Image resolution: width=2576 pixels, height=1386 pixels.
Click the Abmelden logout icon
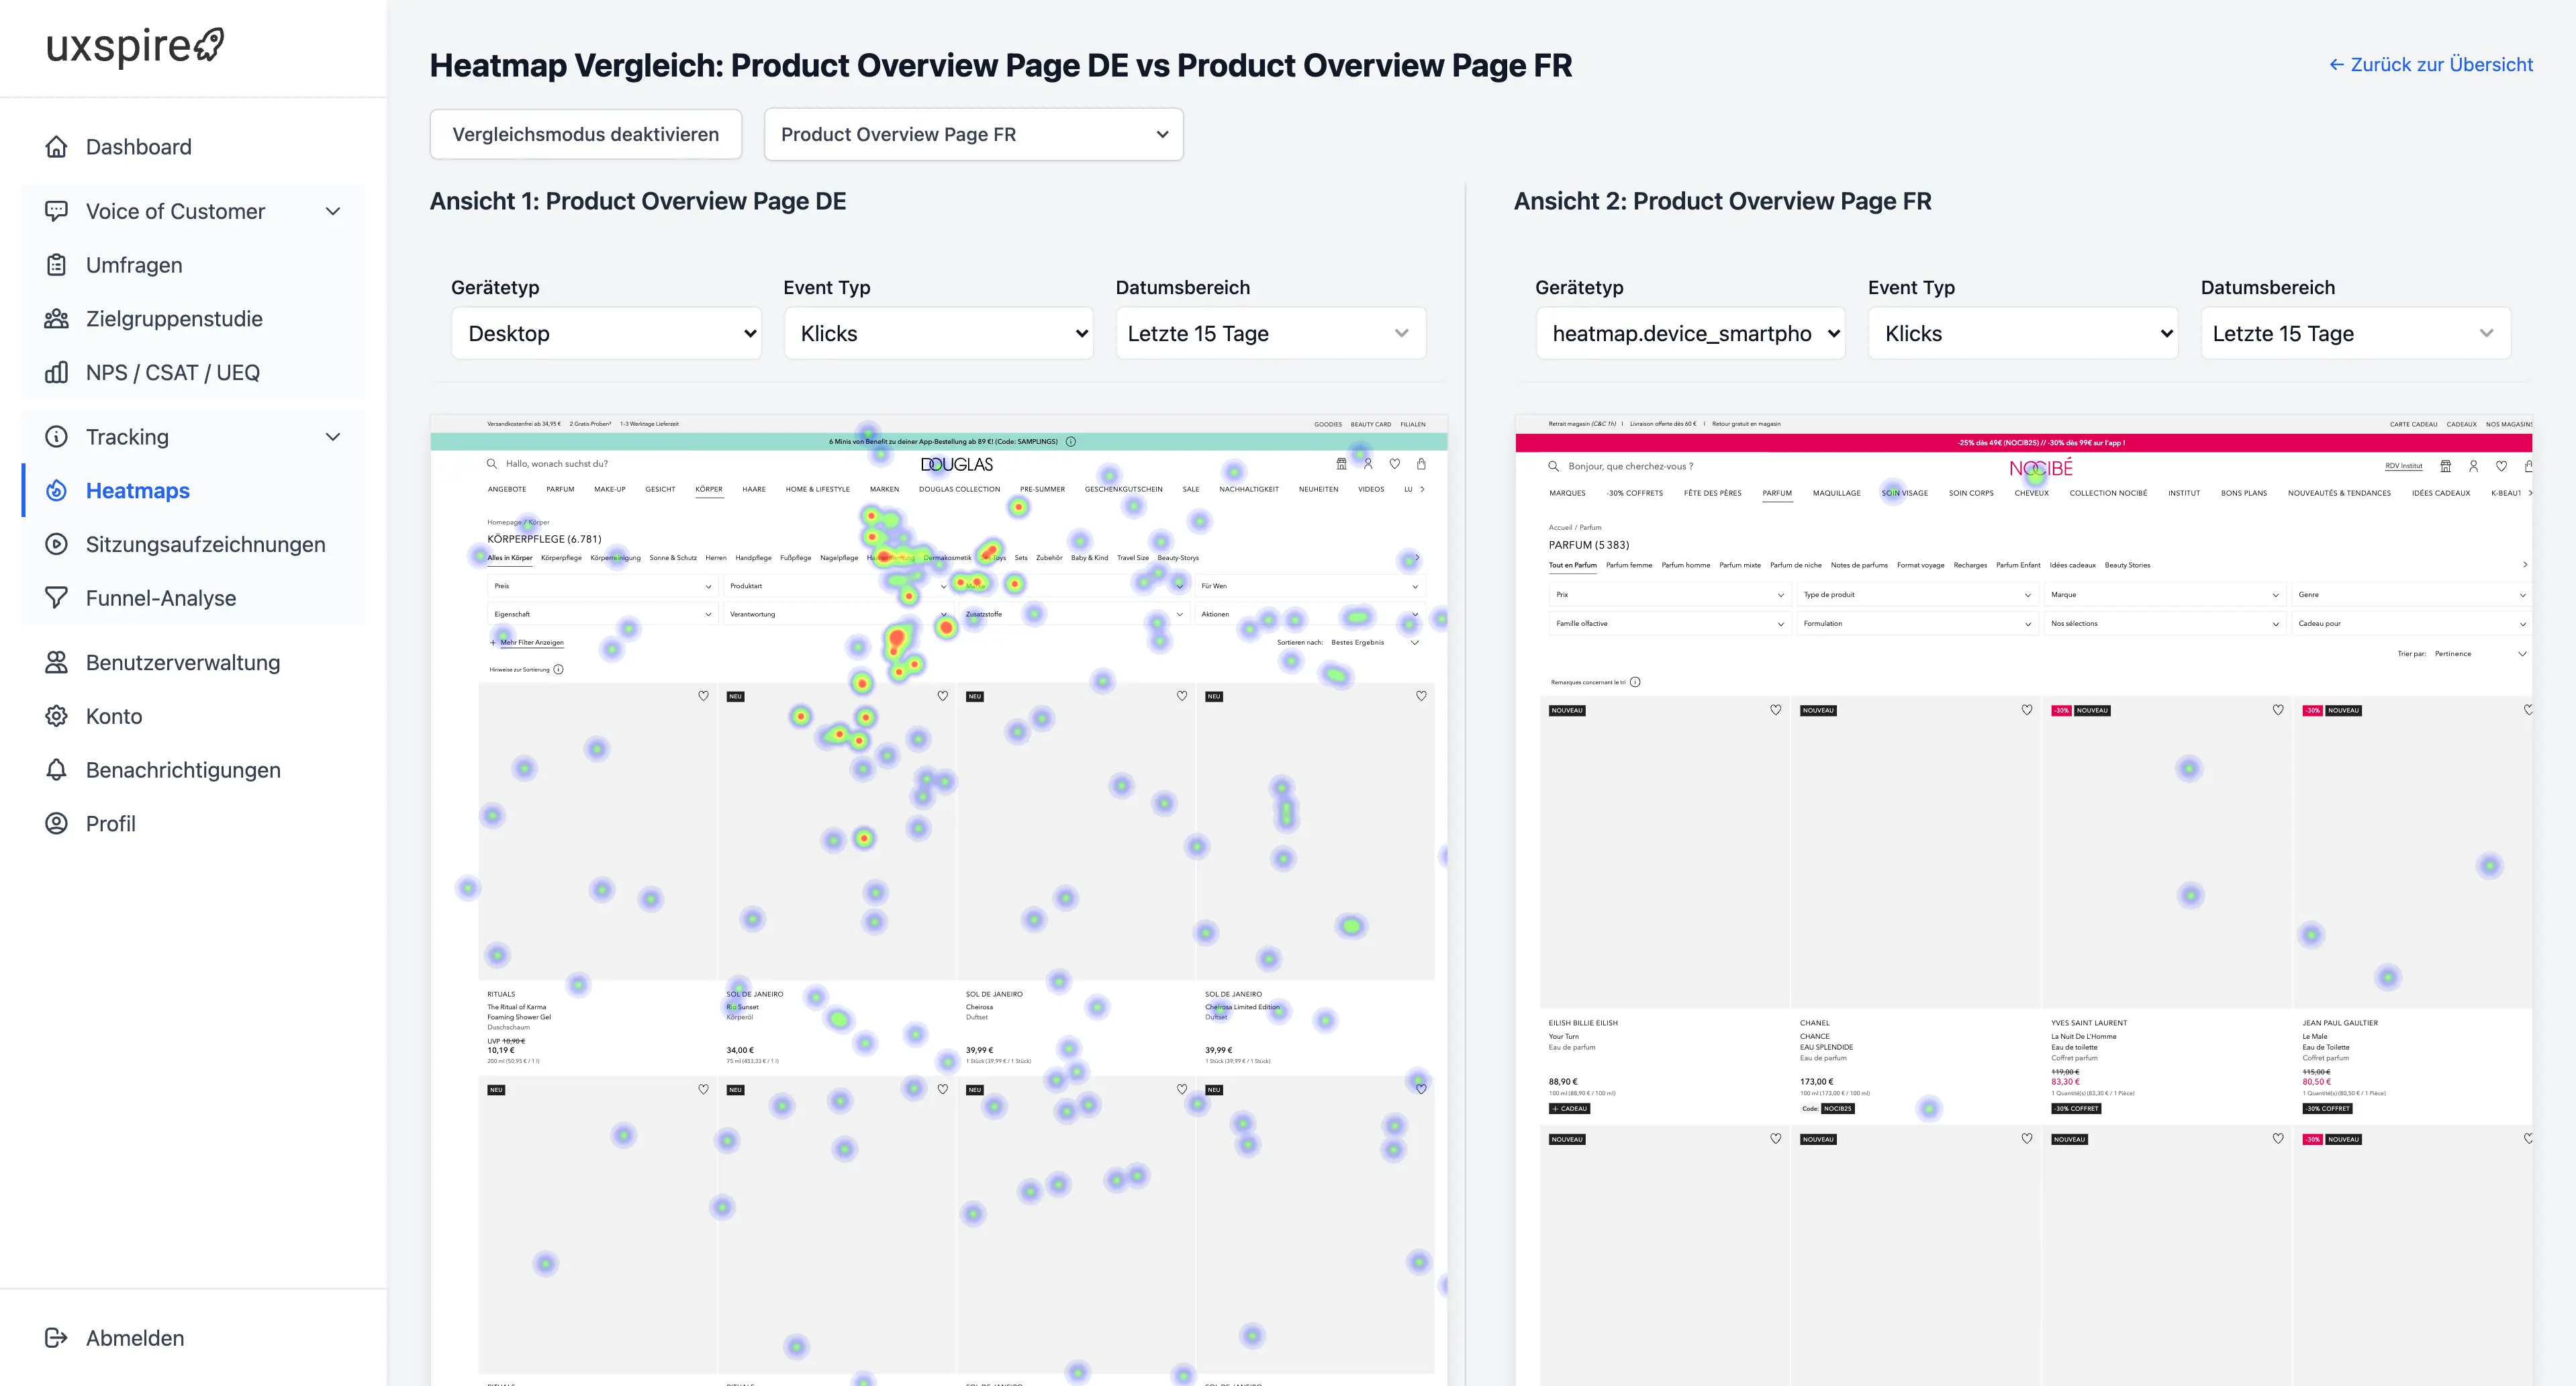pos(56,1338)
